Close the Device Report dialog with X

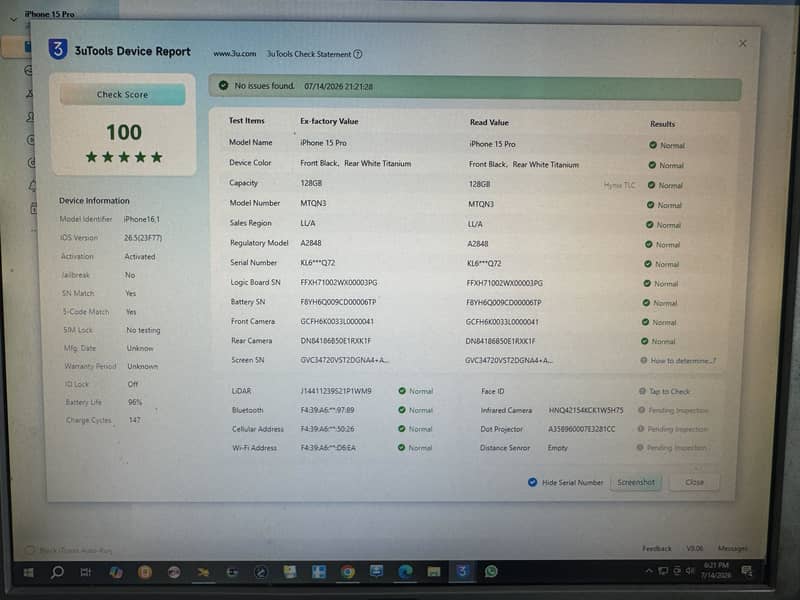742,44
